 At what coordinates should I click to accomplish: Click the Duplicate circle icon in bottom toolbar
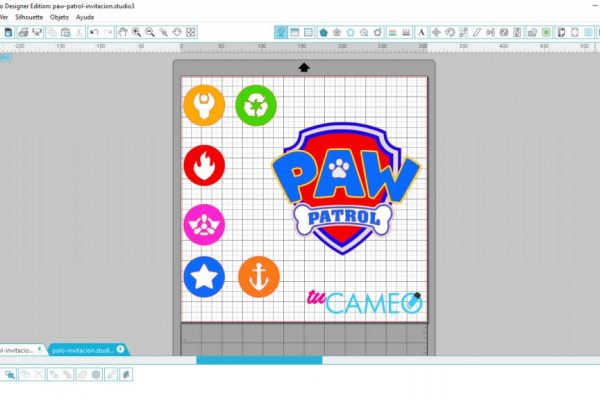pyautogui.click(x=96, y=374)
